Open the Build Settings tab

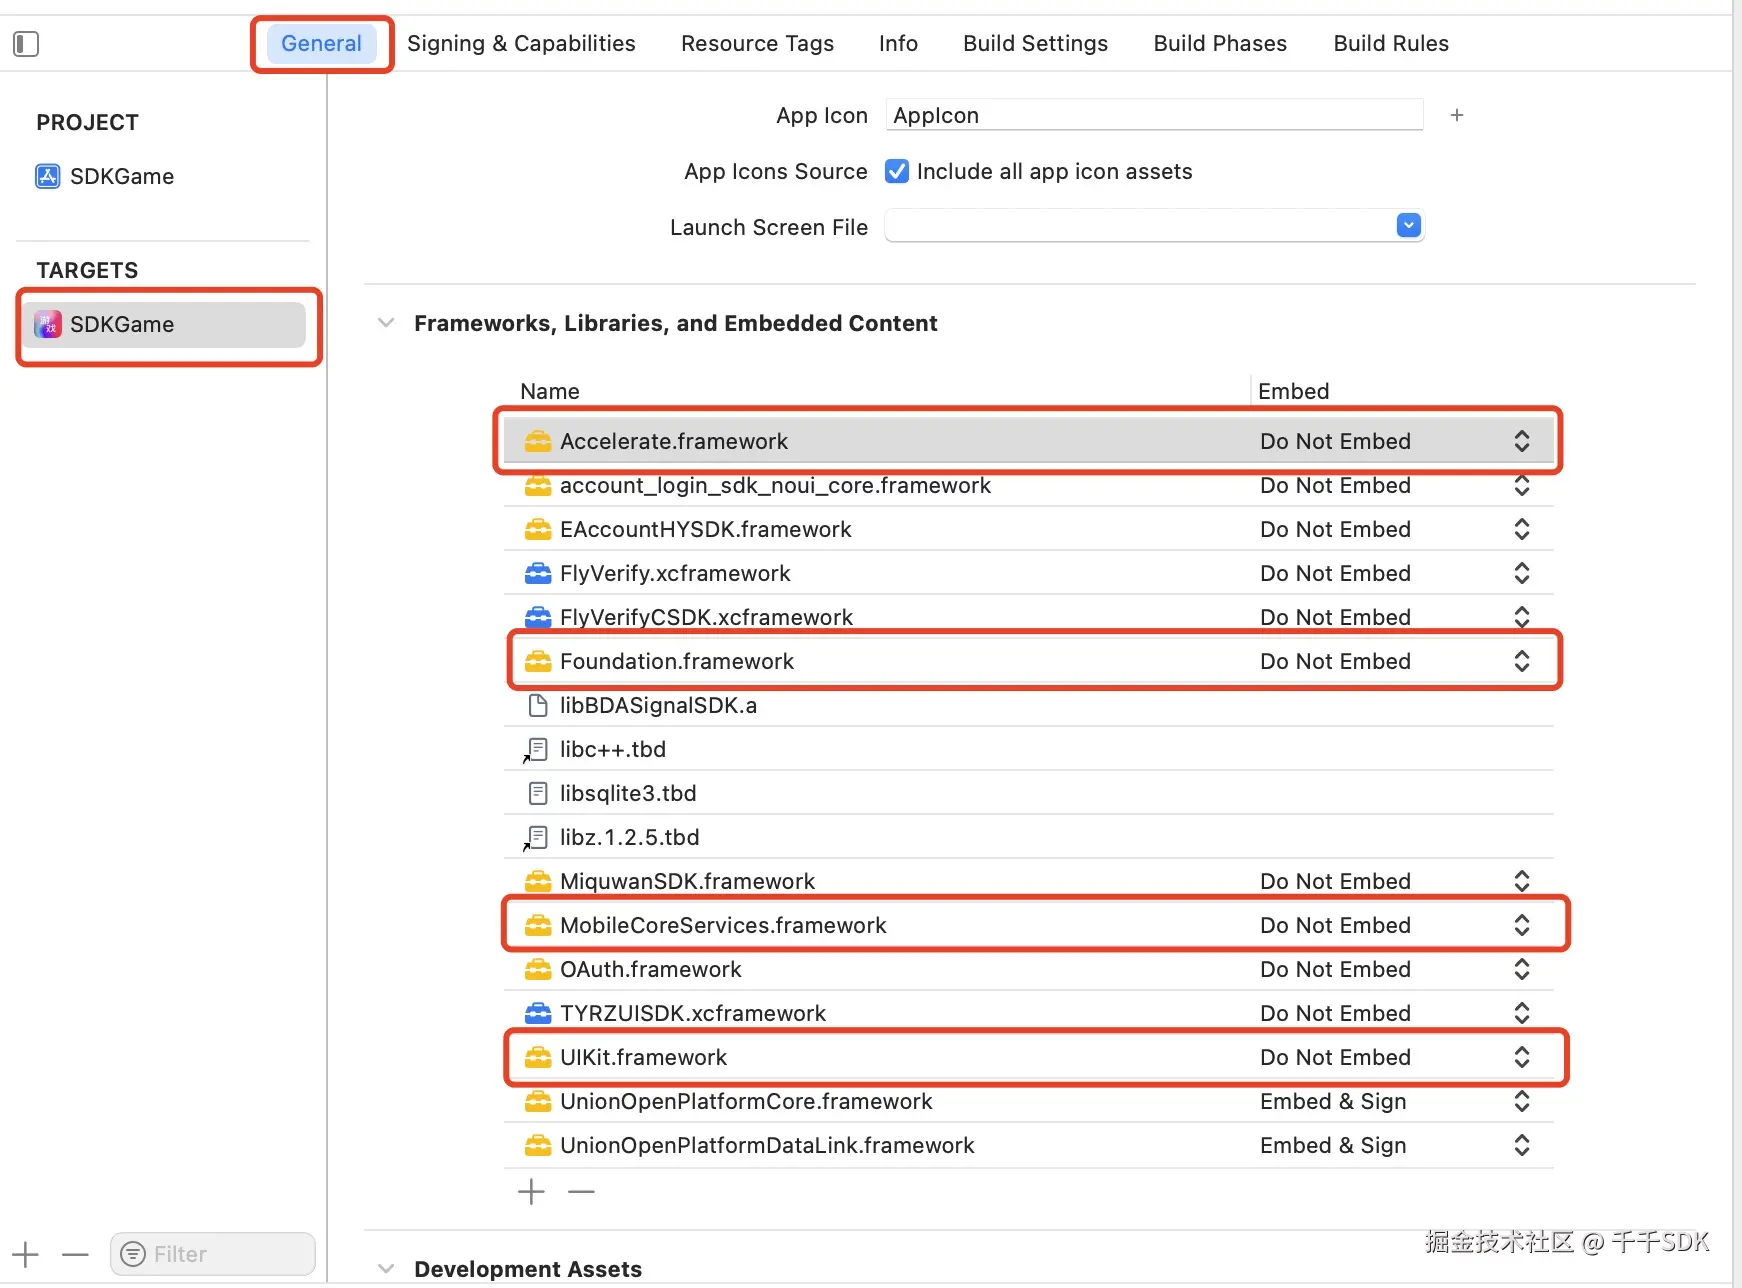(x=1035, y=44)
